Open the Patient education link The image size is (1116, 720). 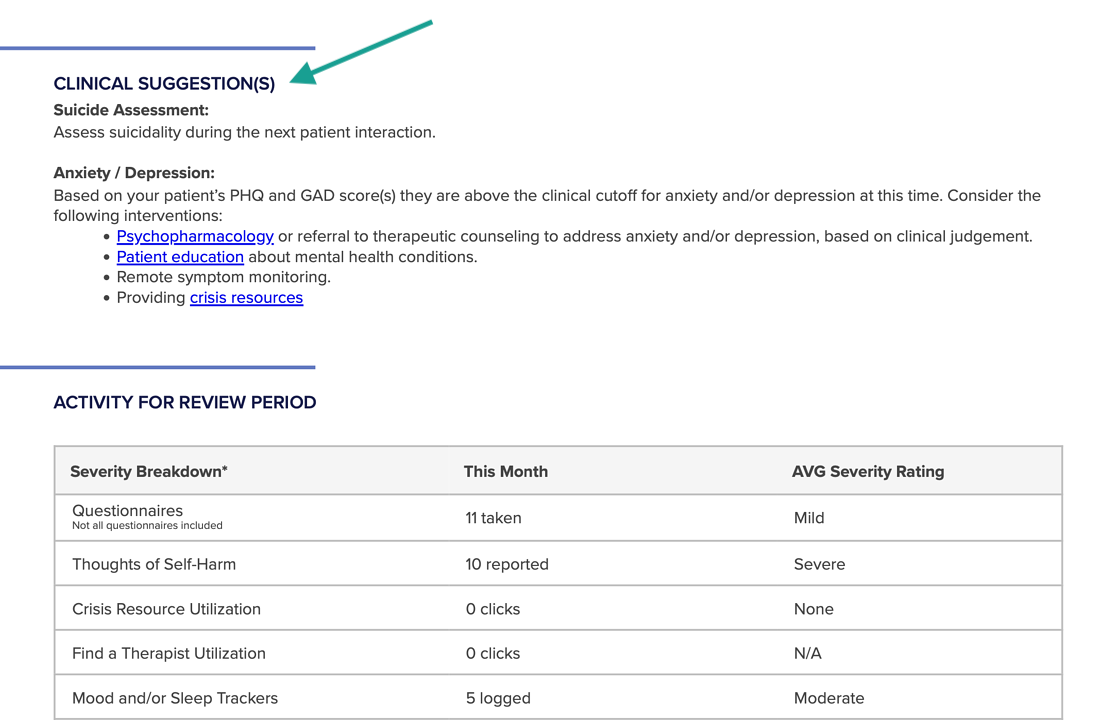tap(180, 257)
